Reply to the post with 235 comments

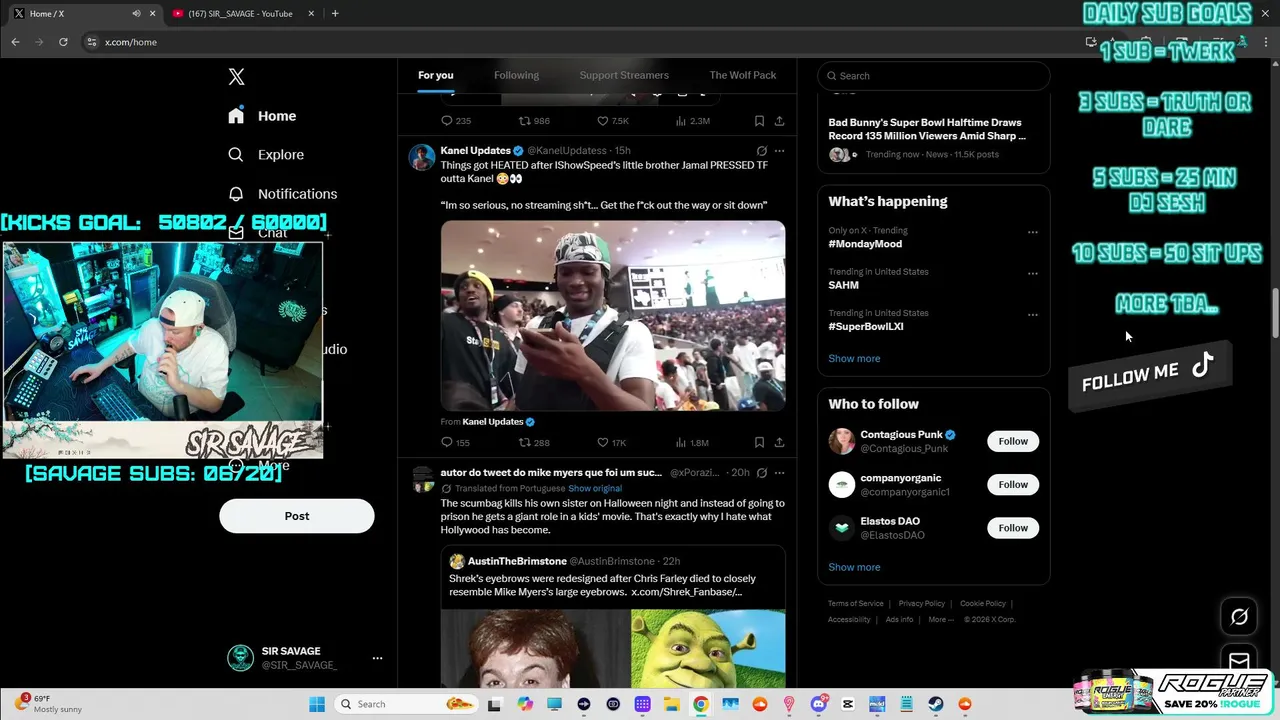tap(456, 121)
